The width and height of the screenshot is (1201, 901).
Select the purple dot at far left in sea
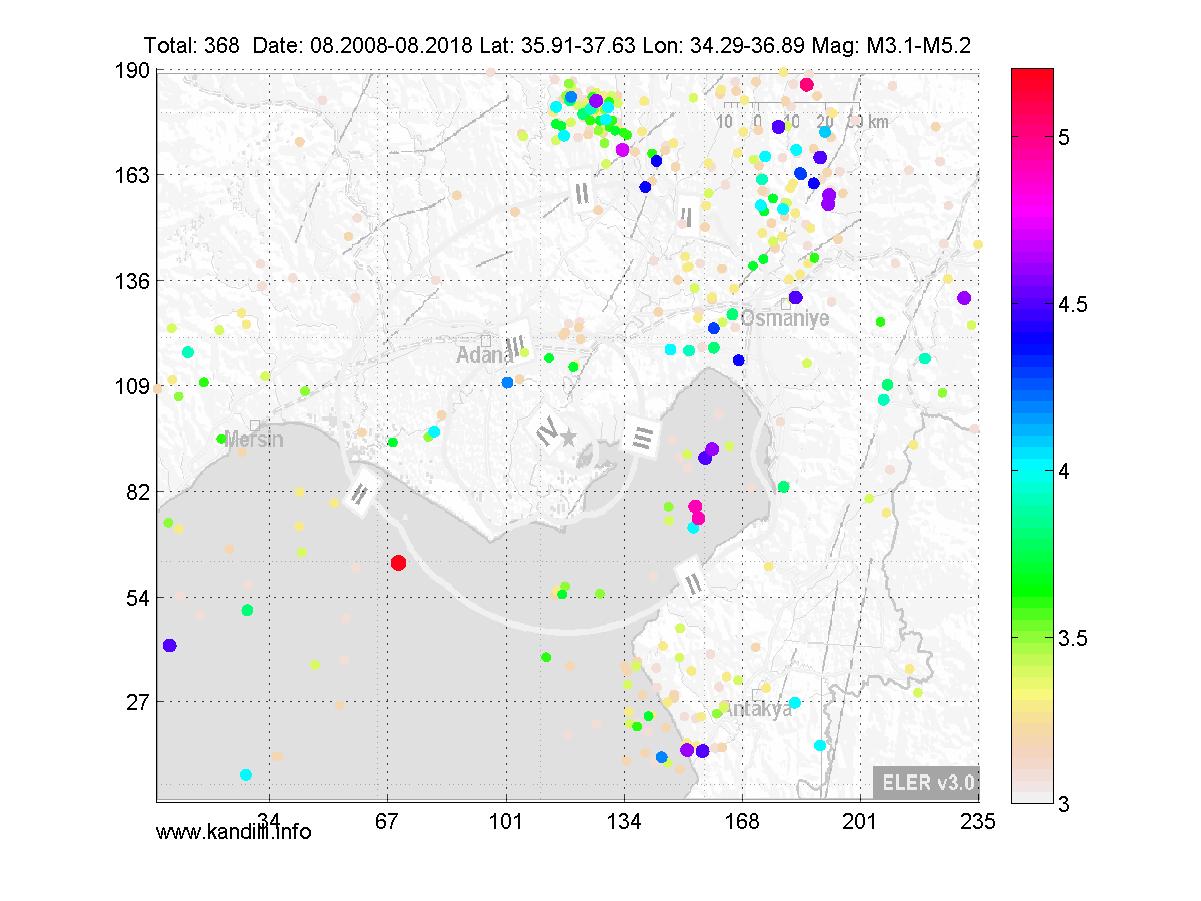coord(169,645)
